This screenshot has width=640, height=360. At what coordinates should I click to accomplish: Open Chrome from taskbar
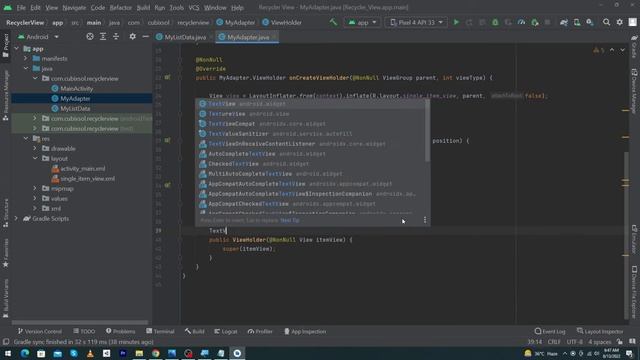pyautogui.click(x=156, y=353)
